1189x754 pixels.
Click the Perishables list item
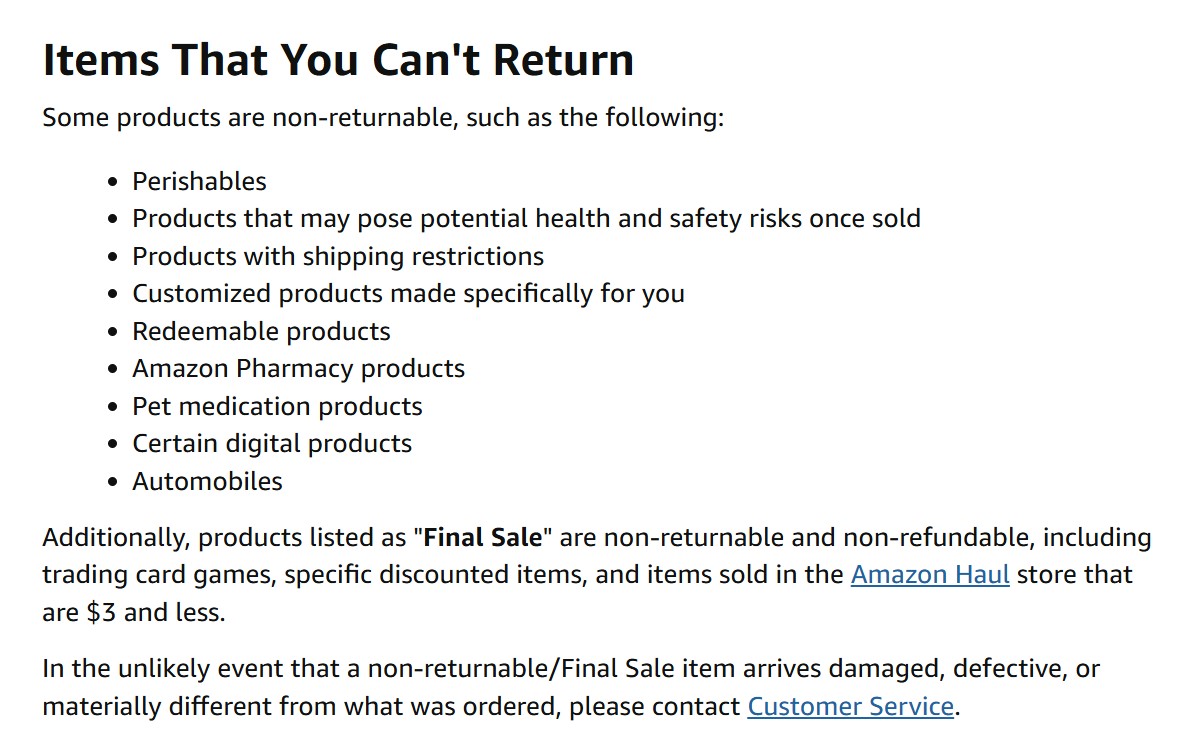point(199,181)
